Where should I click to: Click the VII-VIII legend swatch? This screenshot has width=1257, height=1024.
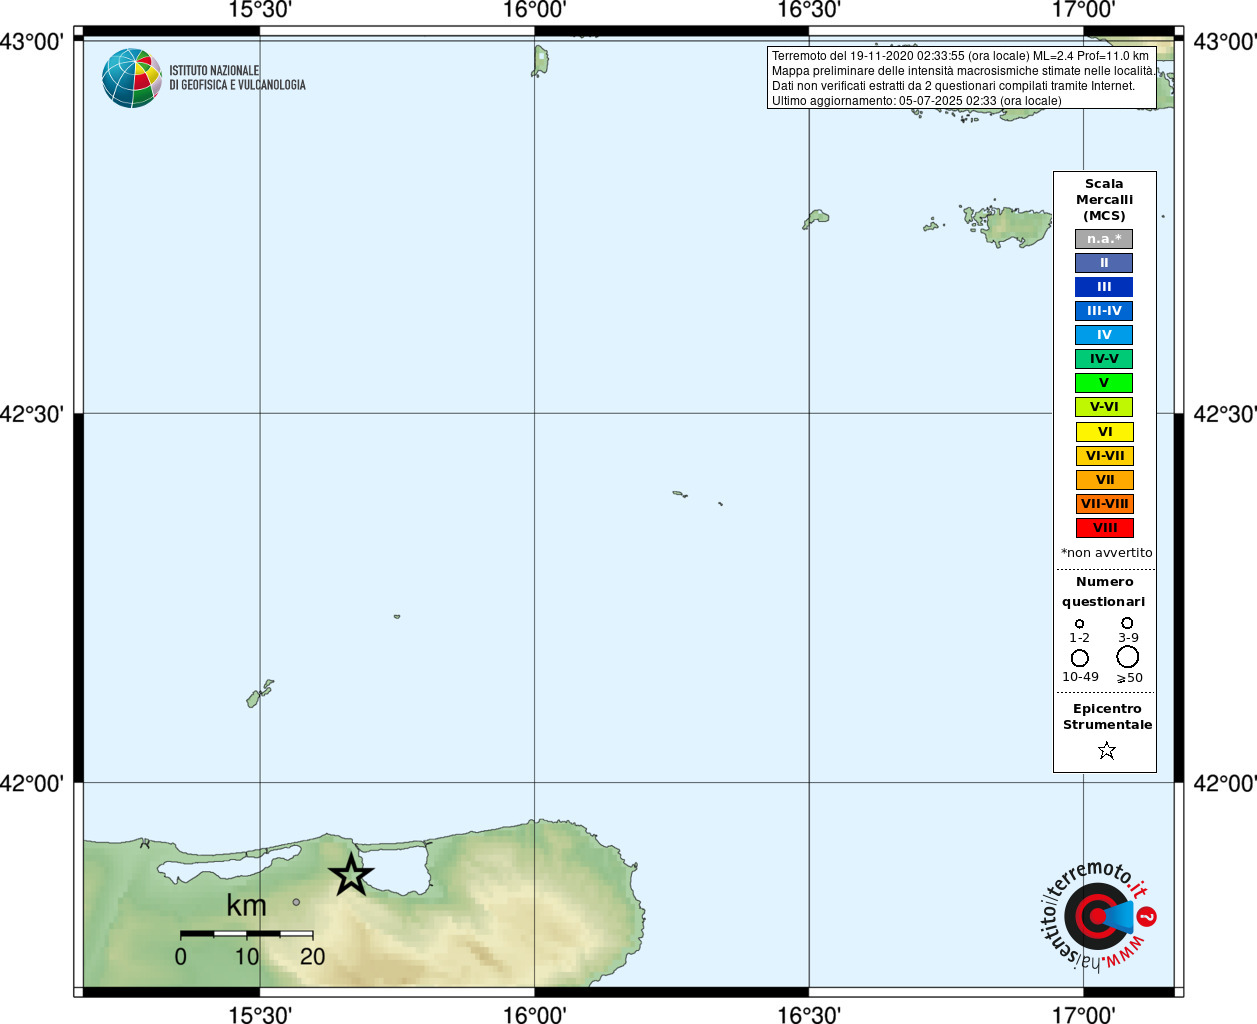pyautogui.click(x=1105, y=504)
